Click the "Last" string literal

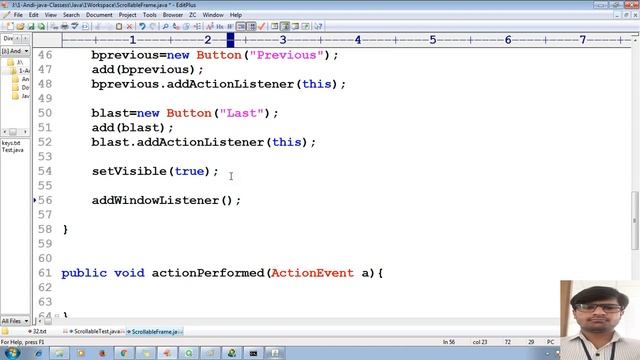point(242,113)
